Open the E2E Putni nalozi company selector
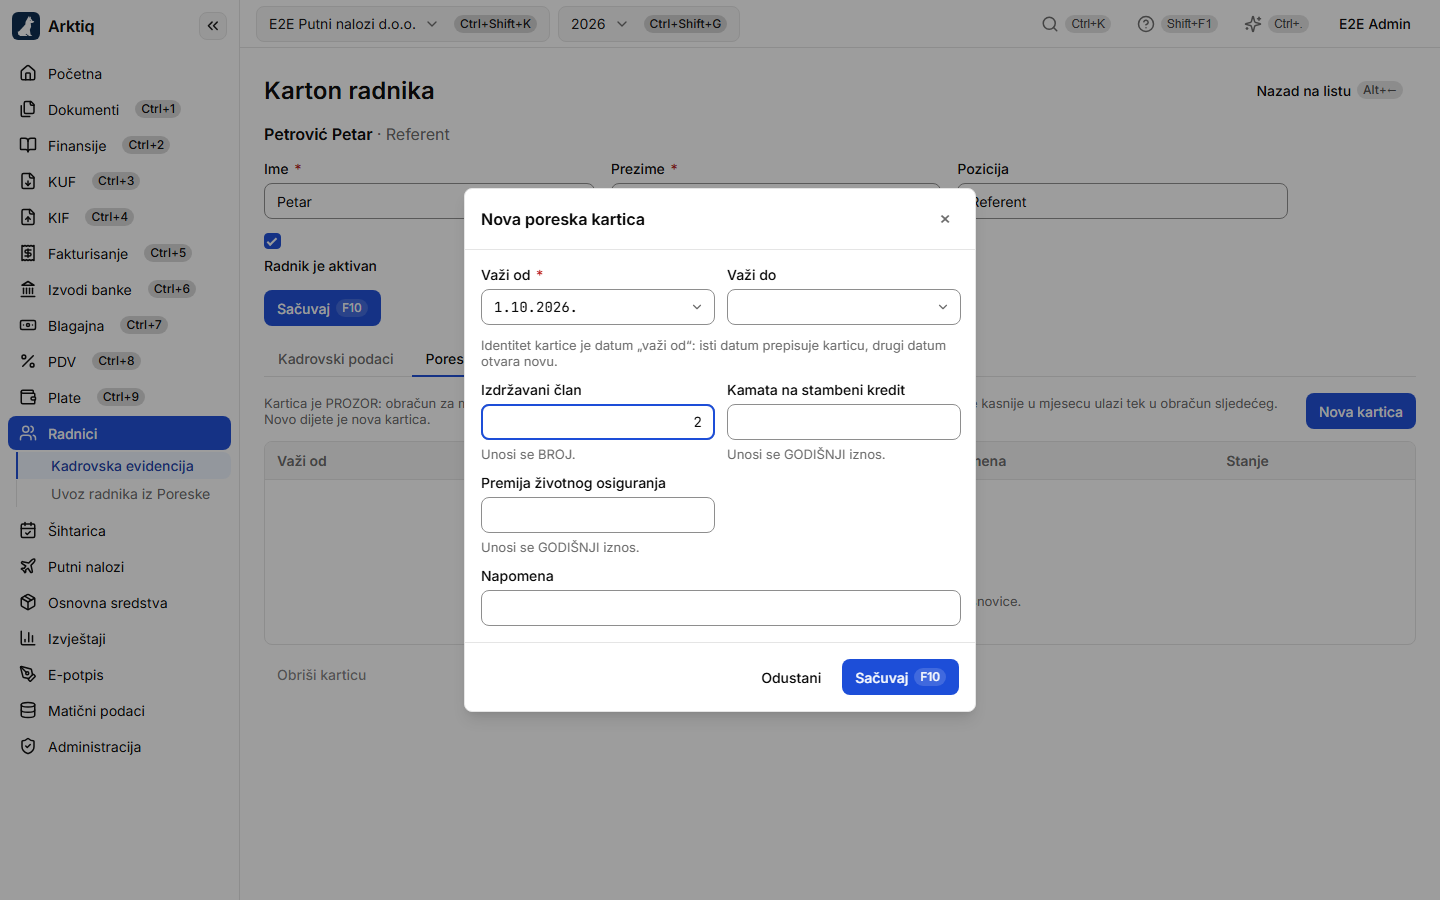Viewport: 1440px width, 900px height. (x=403, y=24)
